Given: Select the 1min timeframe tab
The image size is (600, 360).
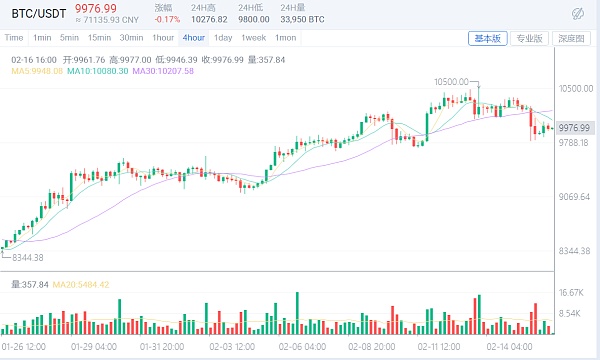Looking at the screenshot, I should [42, 38].
